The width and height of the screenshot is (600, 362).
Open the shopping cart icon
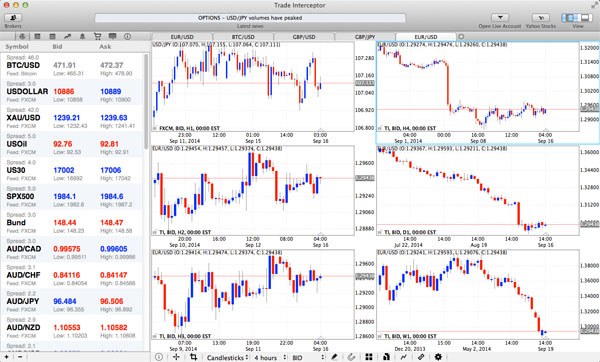point(97,36)
